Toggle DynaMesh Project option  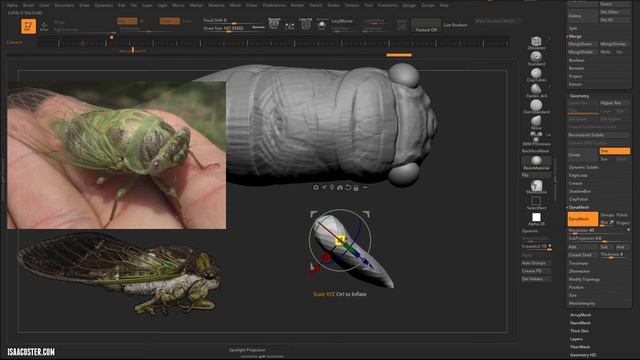(622, 223)
